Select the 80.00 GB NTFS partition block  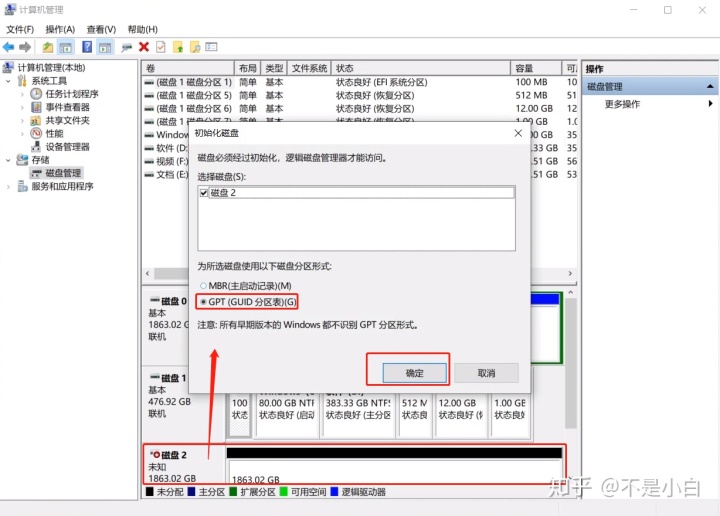tap(287, 415)
